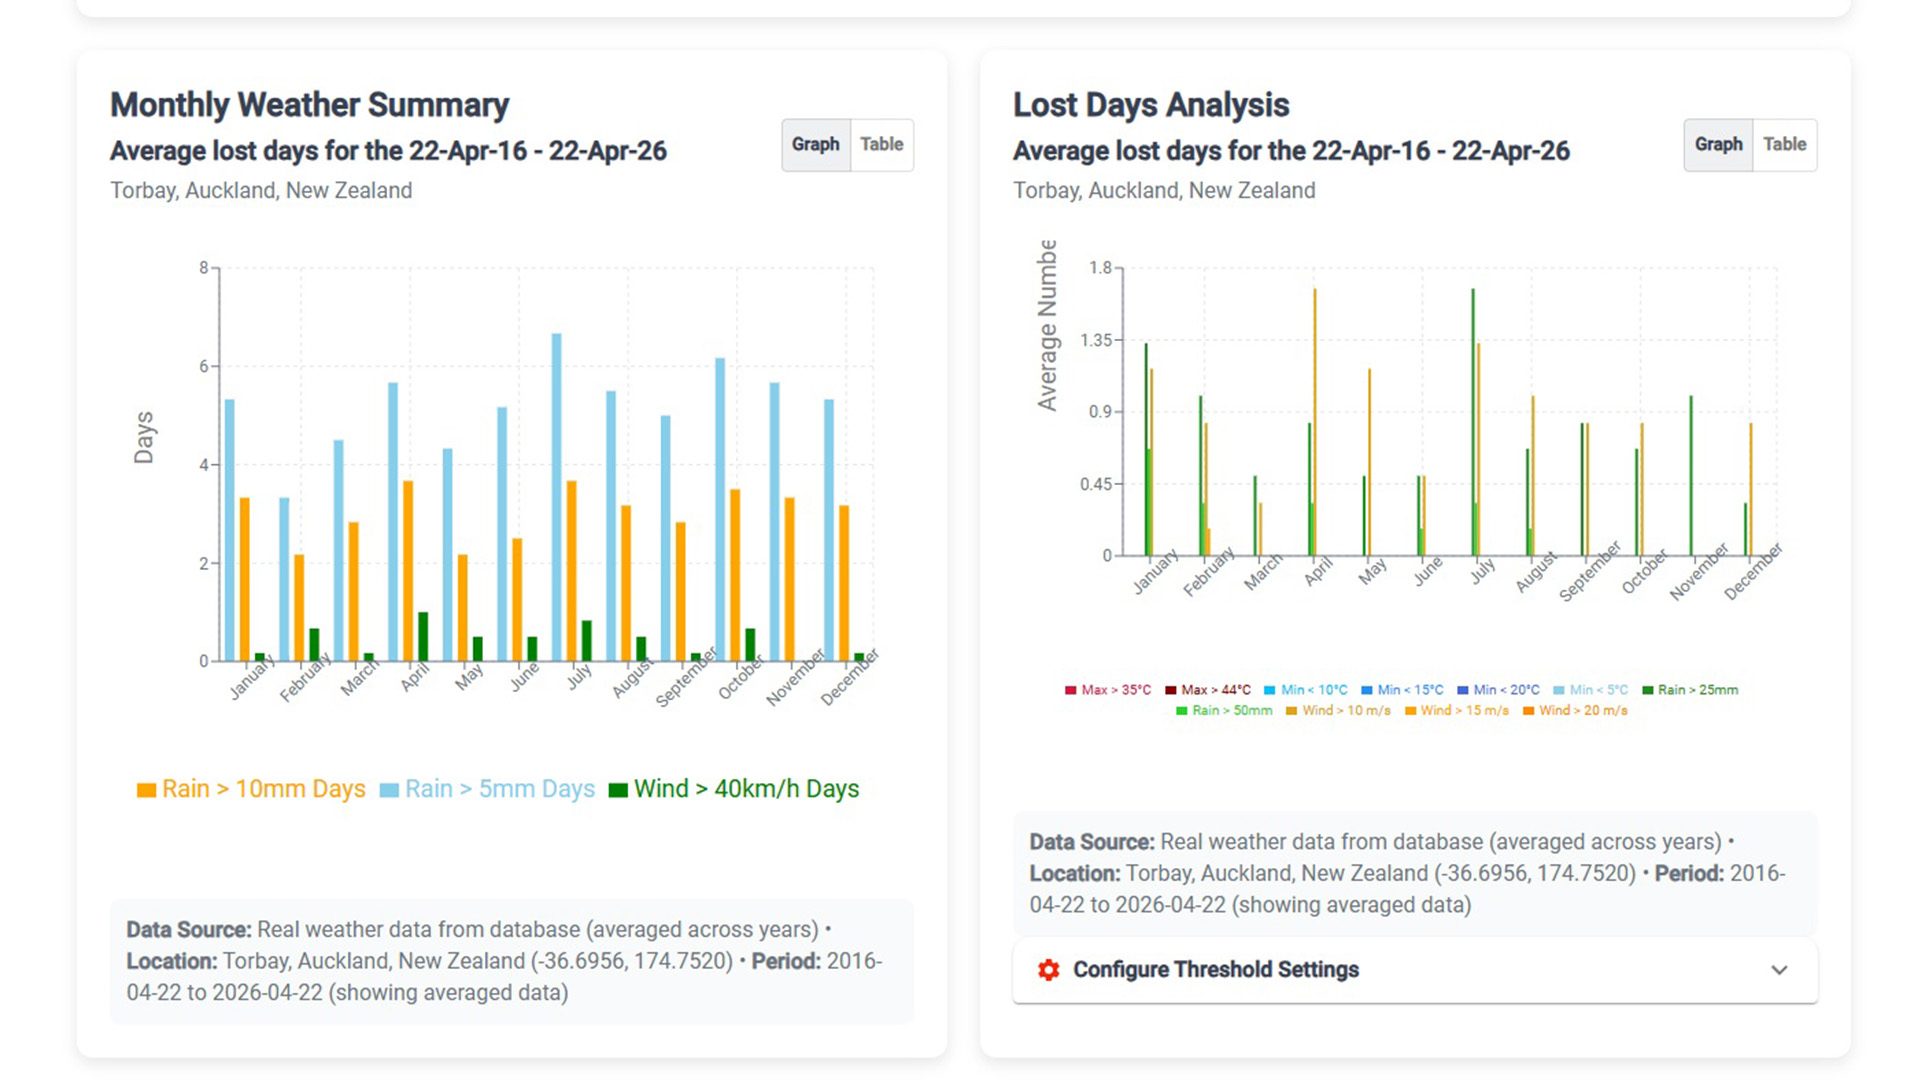The height and width of the screenshot is (1080, 1920).
Task: Click the November green bar in Lost Days Analysis
Action: click(1691, 476)
